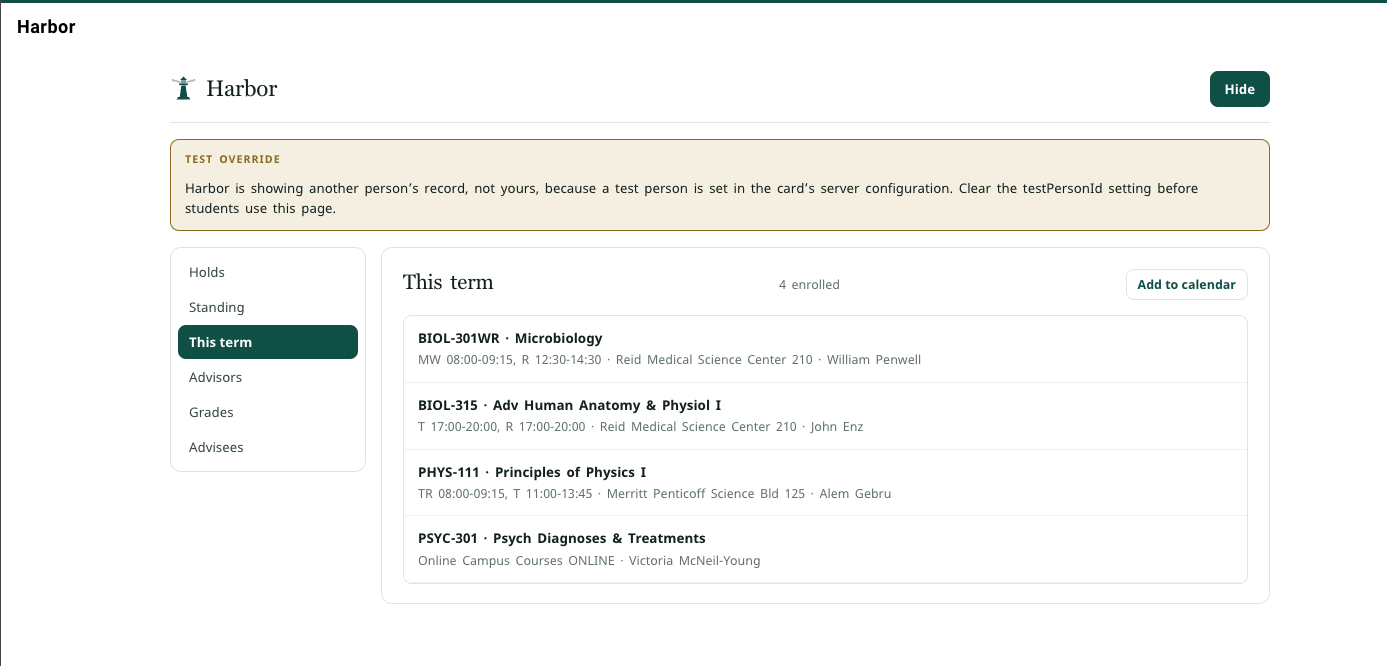Click the TEST OVERRIDE banner label
Viewport: 1387px width, 666px height.
(x=232, y=159)
